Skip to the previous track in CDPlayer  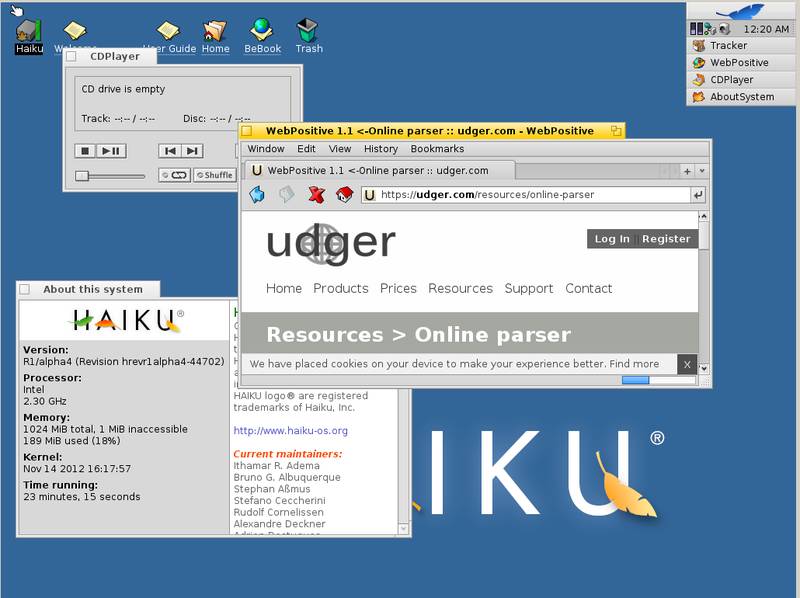pyautogui.click(x=170, y=151)
